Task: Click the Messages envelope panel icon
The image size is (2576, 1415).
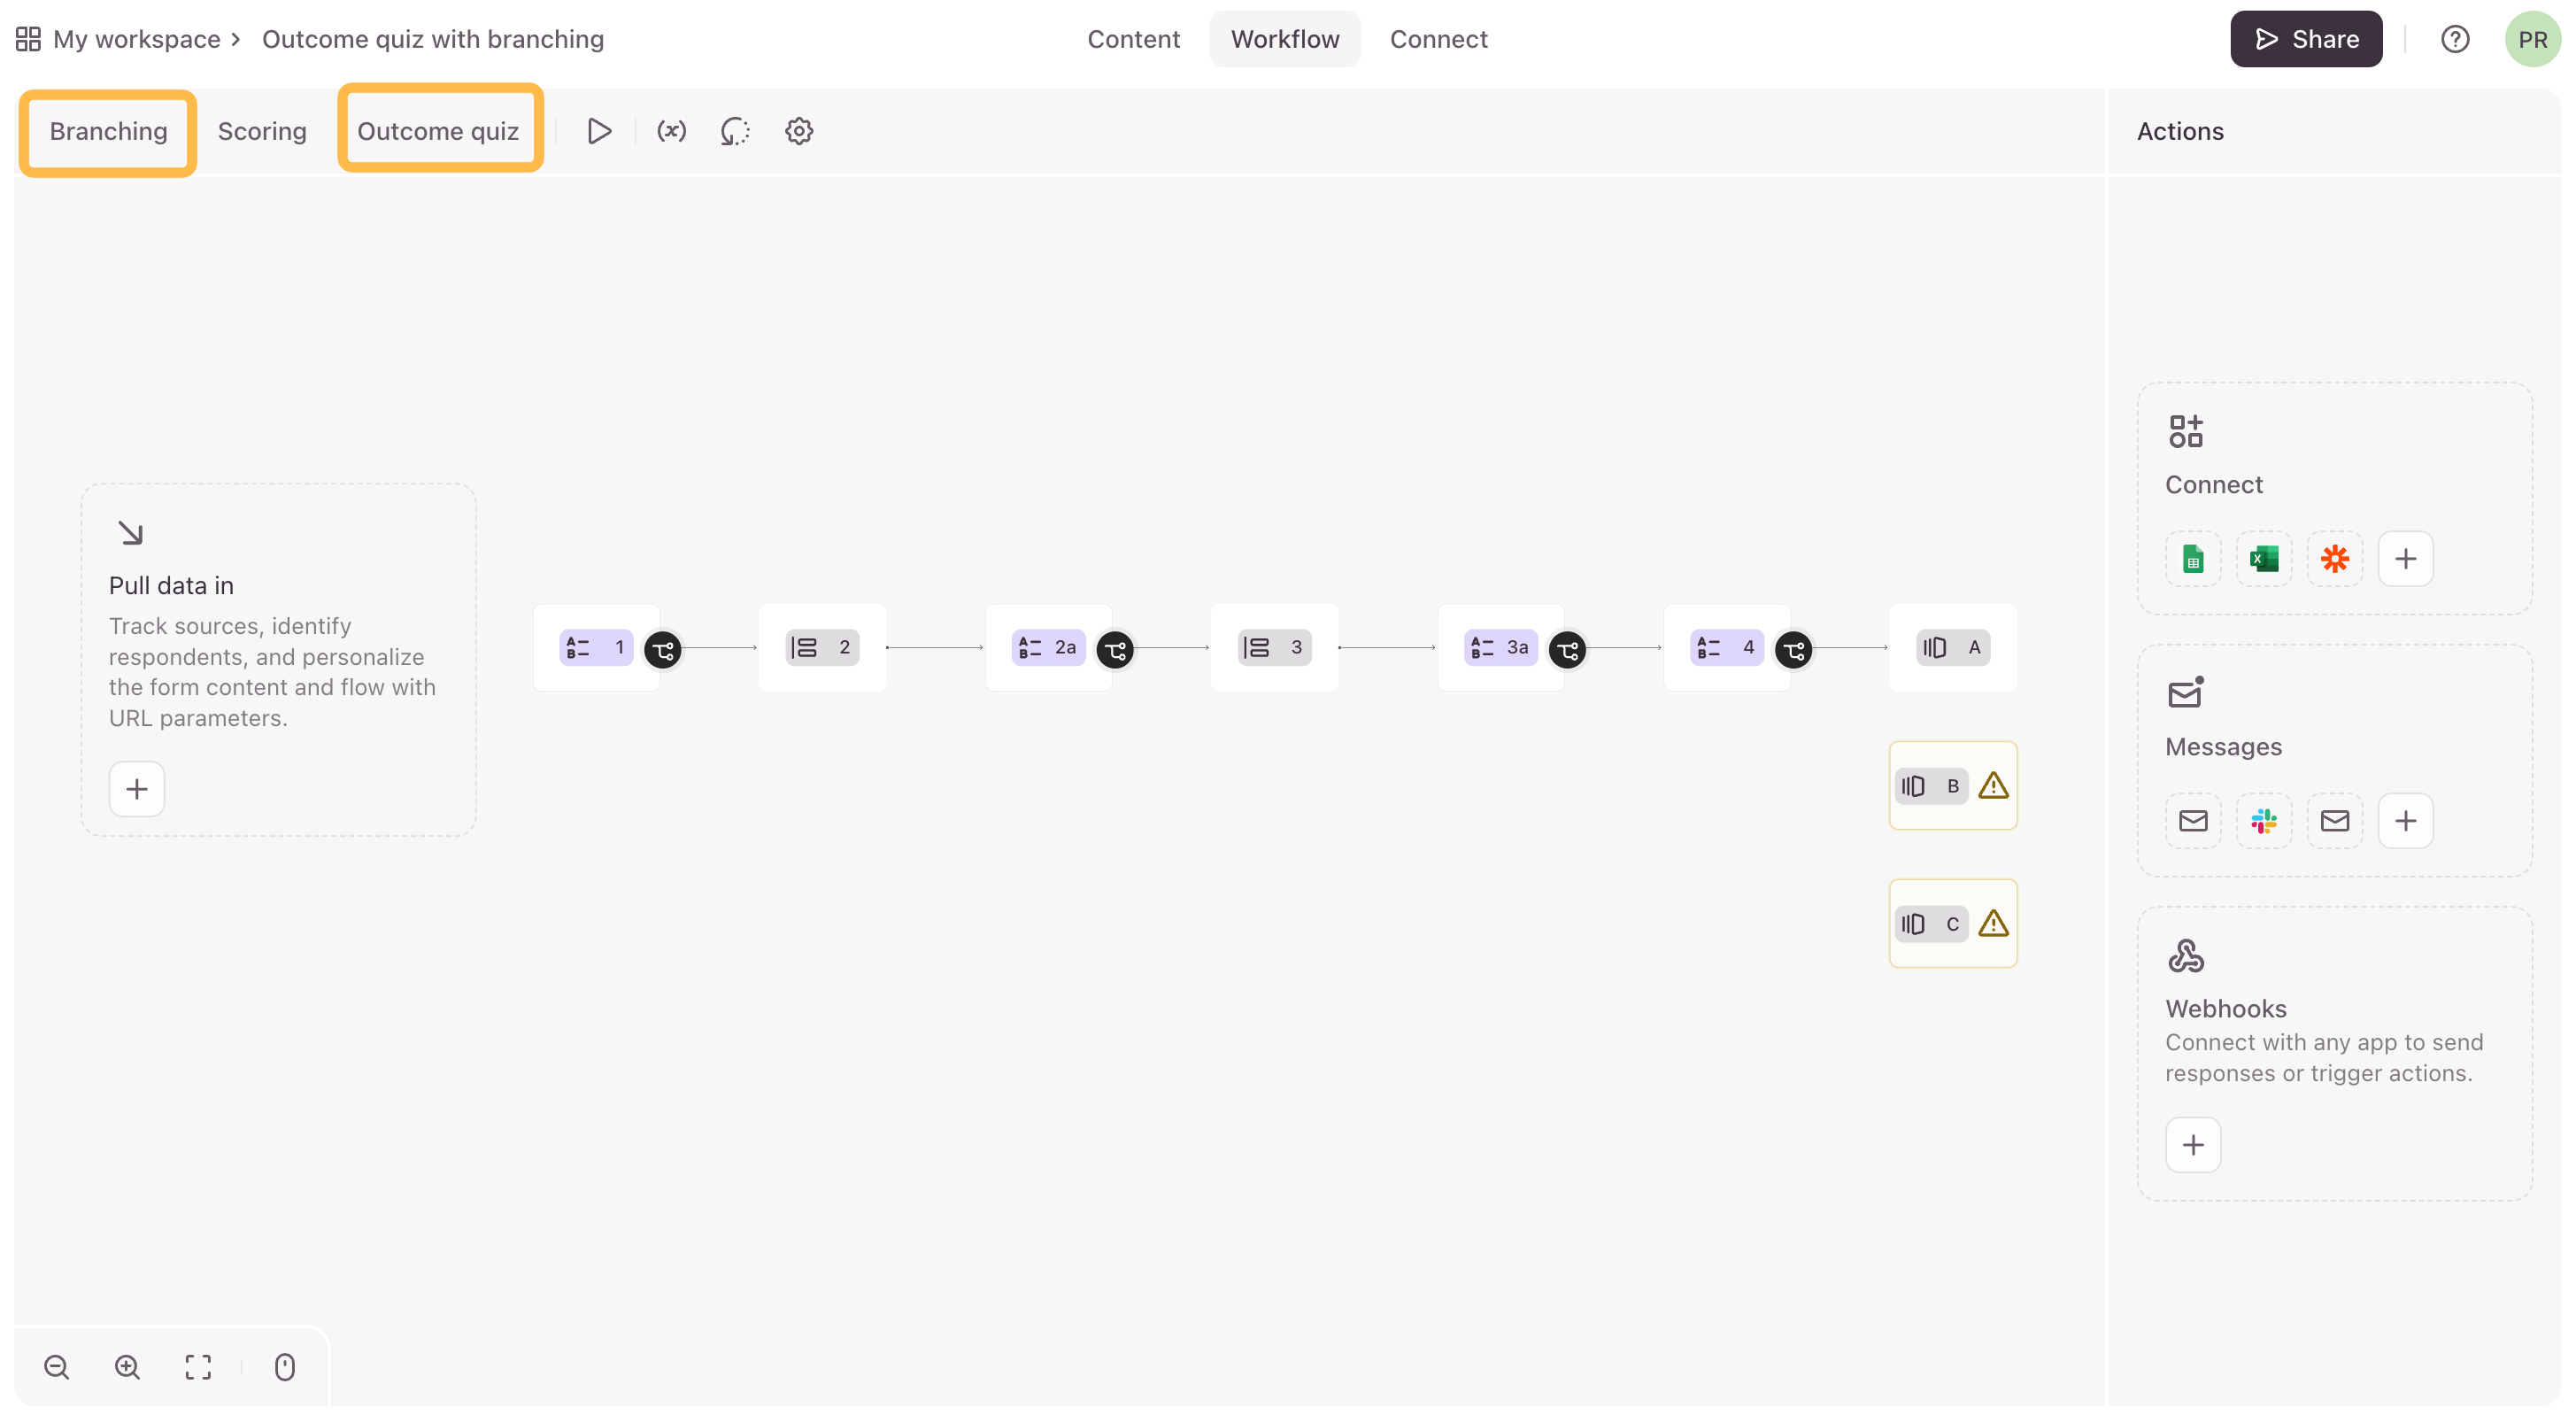Action: coord(2185,692)
